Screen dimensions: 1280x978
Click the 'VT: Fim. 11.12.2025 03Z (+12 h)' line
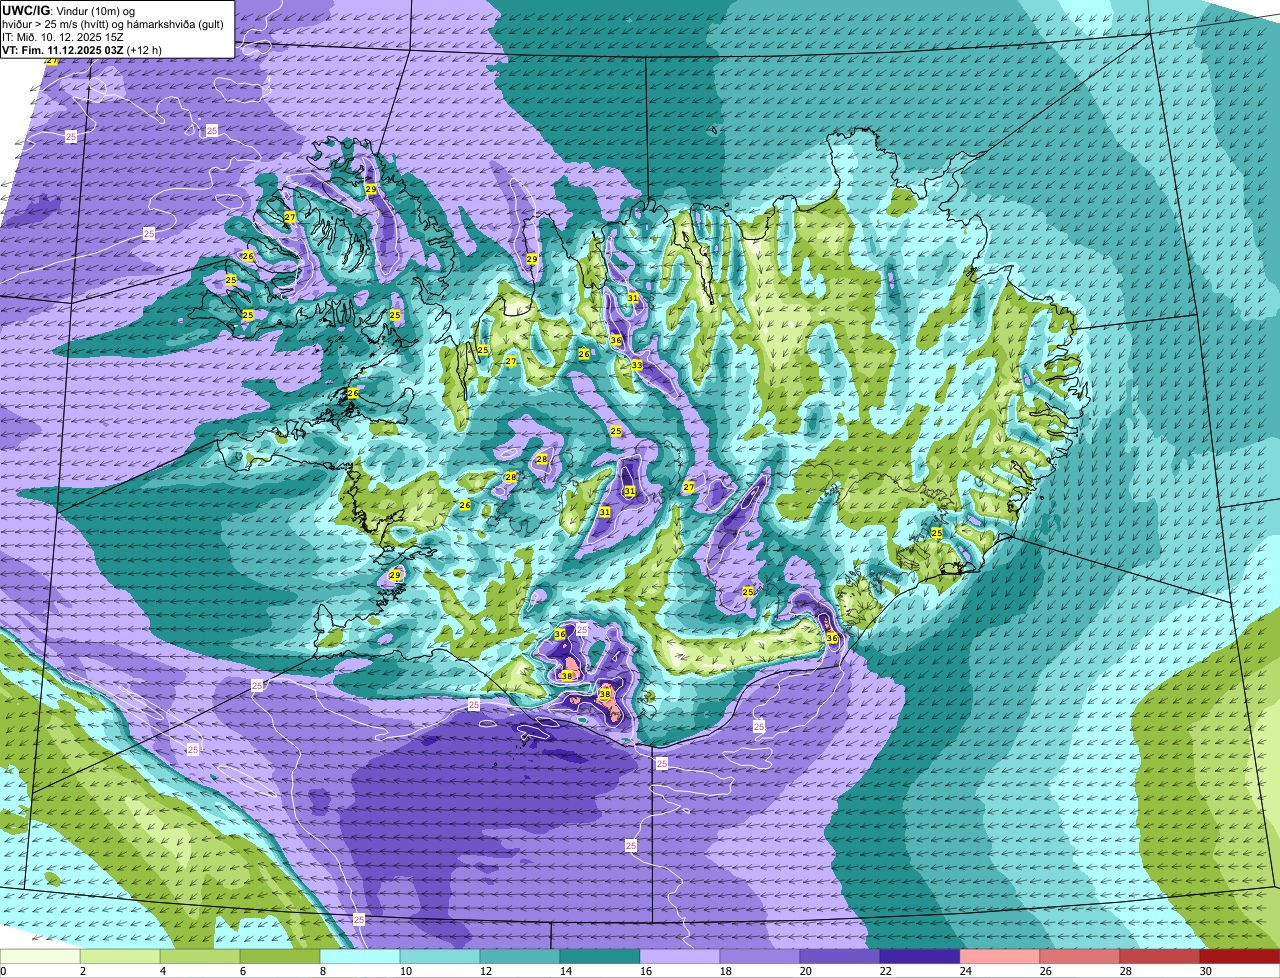(x=82, y=49)
